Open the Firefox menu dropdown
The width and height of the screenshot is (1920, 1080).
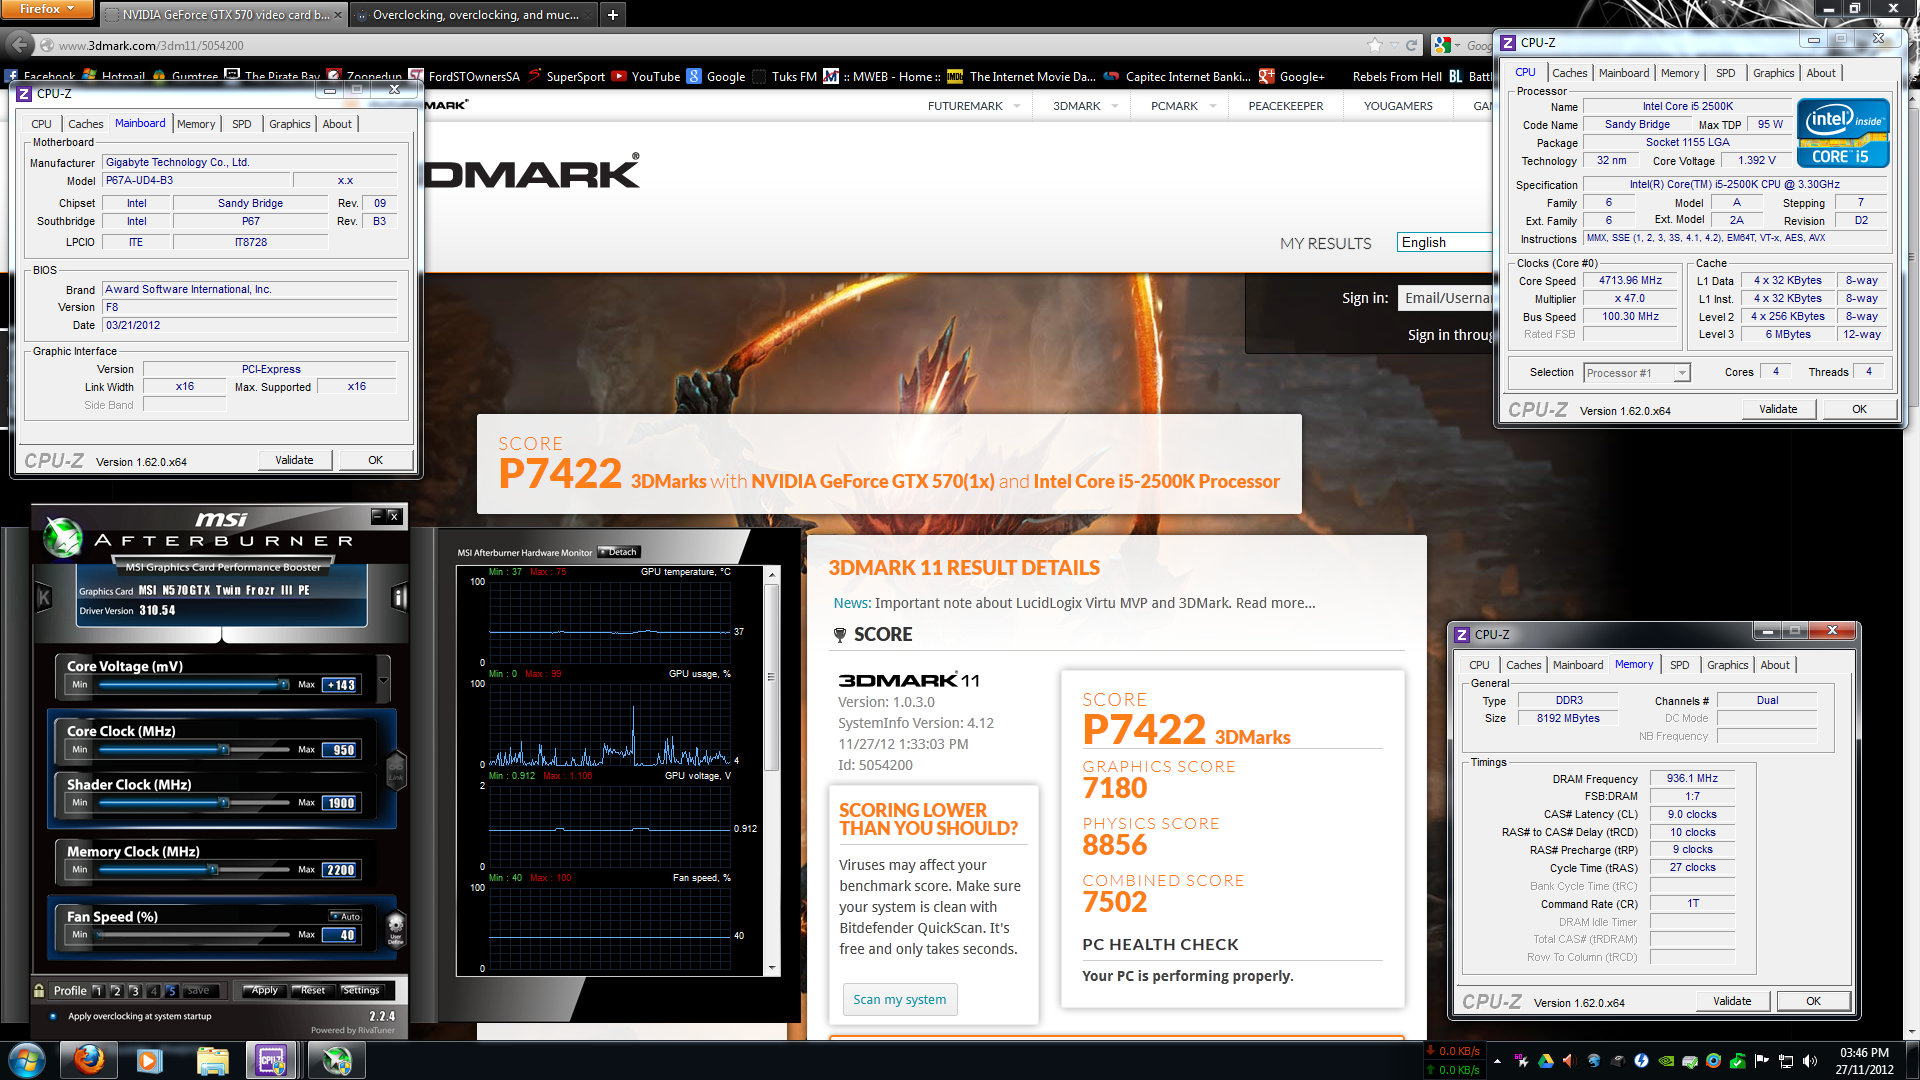47,9
